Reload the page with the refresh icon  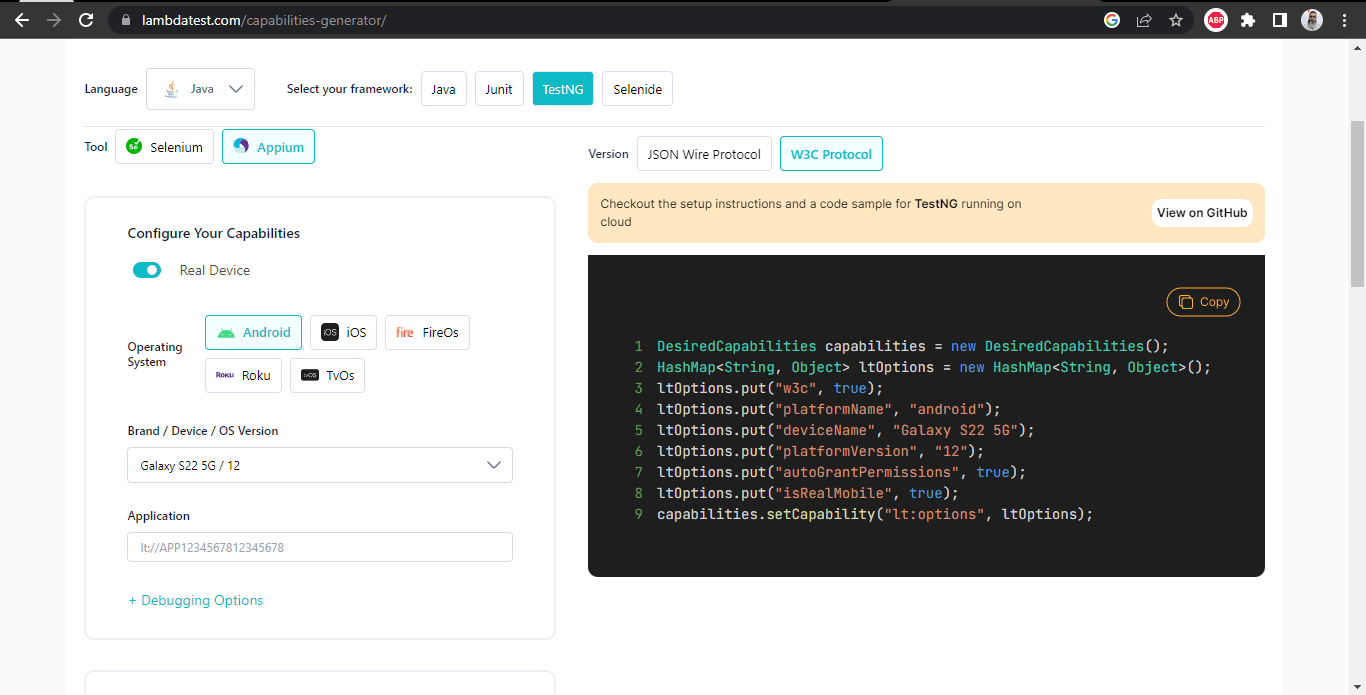tap(87, 20)
